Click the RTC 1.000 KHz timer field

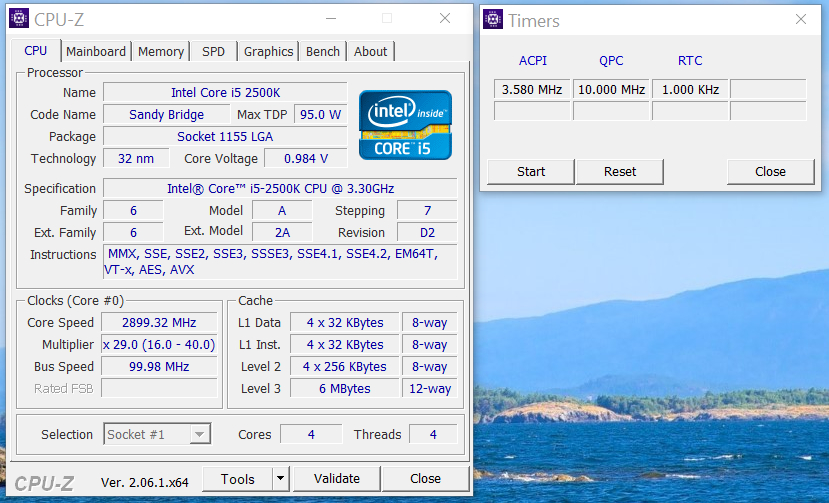pyautogui.click(x=690, y=89)
